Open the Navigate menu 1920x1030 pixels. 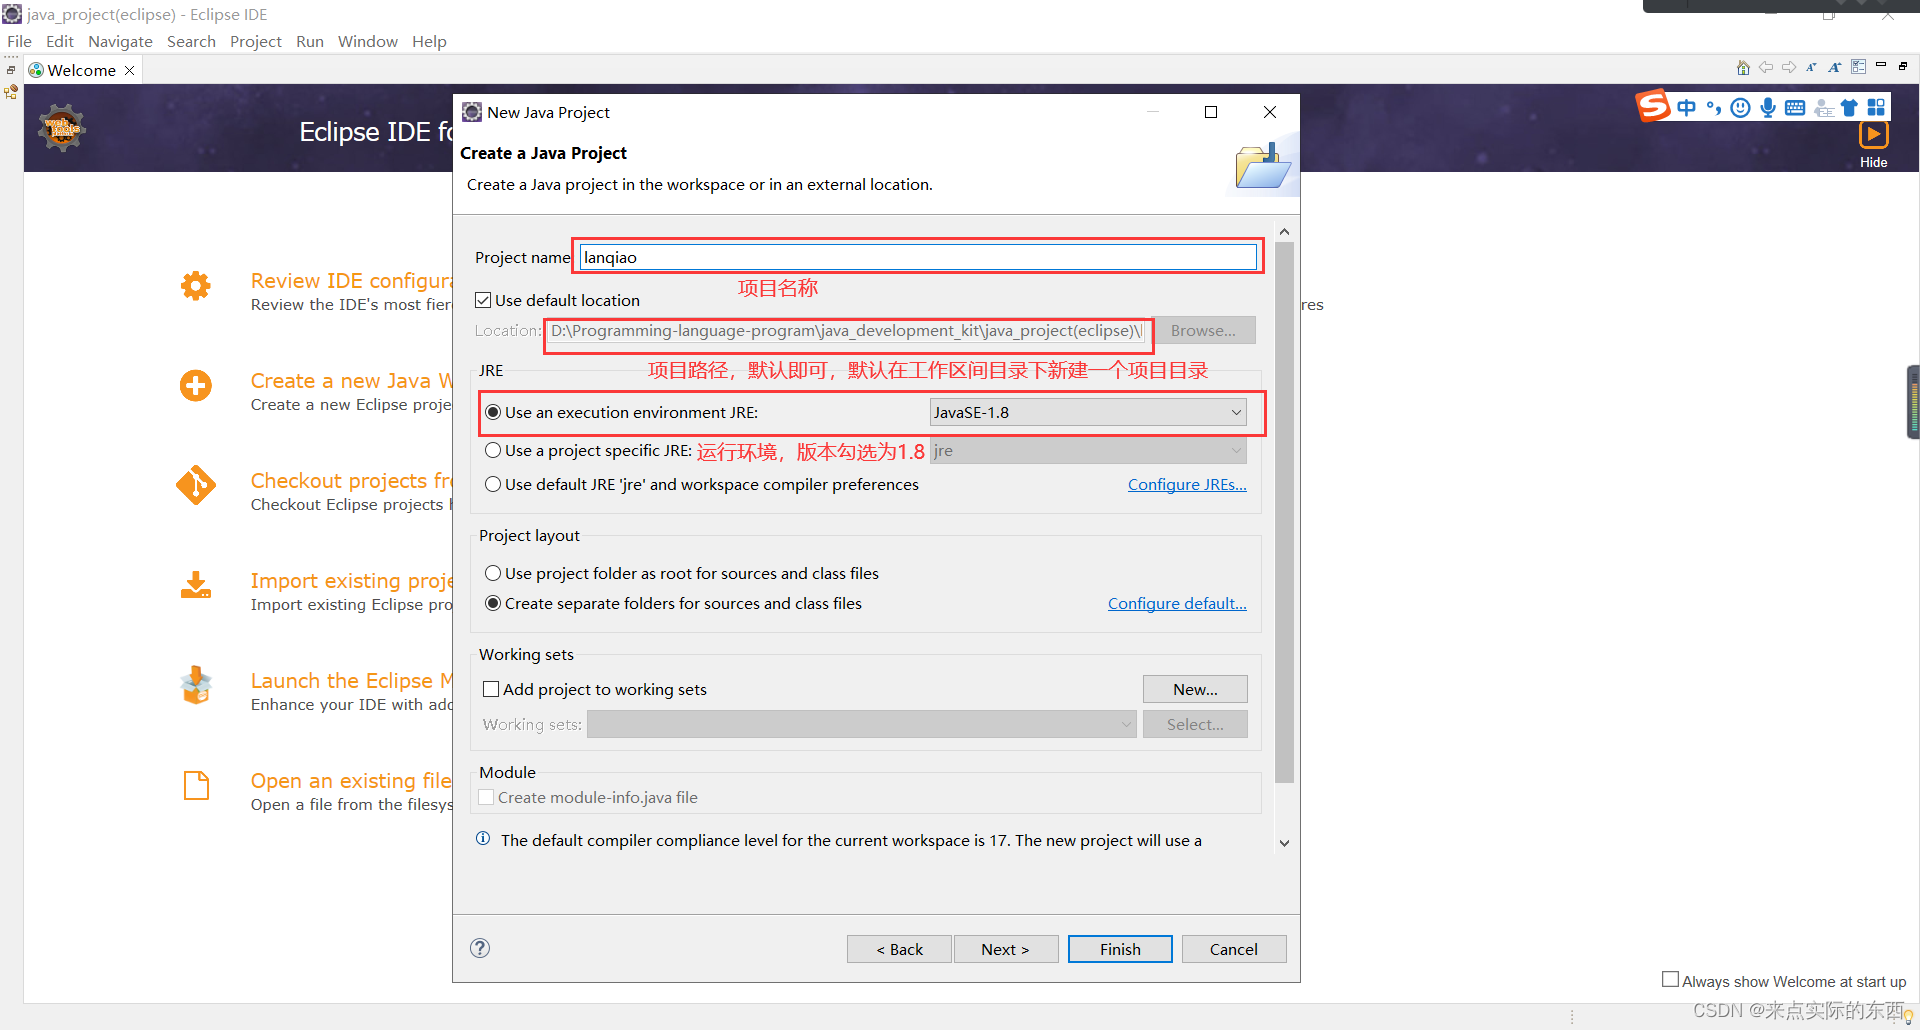120,41
